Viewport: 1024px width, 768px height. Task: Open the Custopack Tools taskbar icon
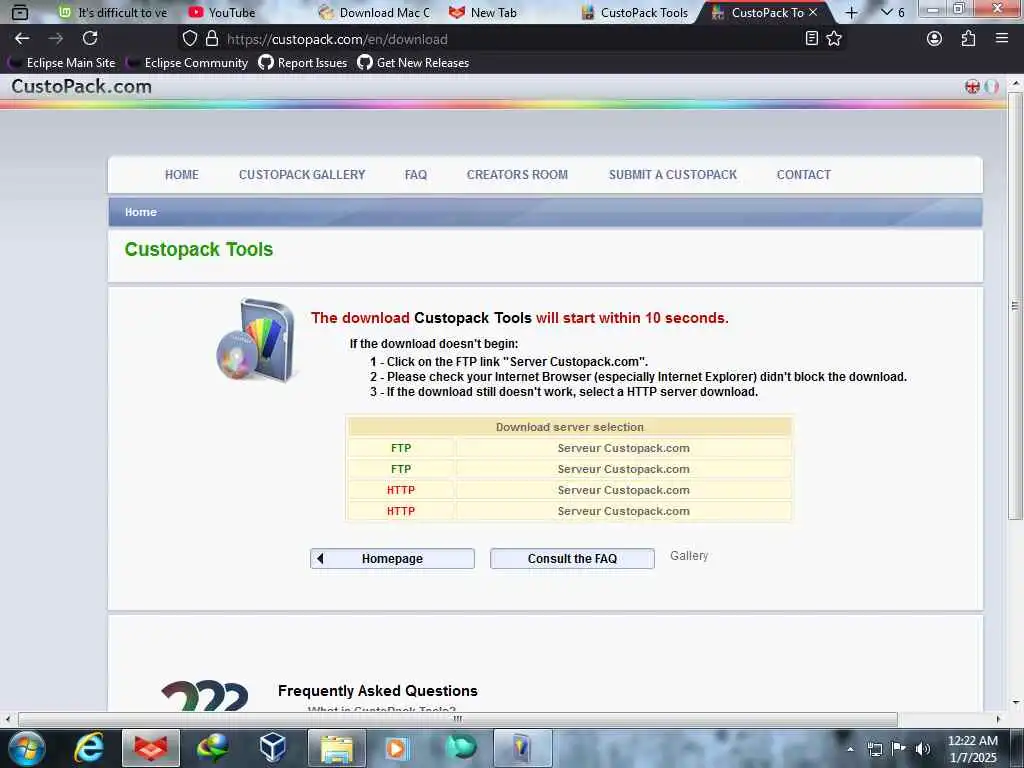(522, 748)
